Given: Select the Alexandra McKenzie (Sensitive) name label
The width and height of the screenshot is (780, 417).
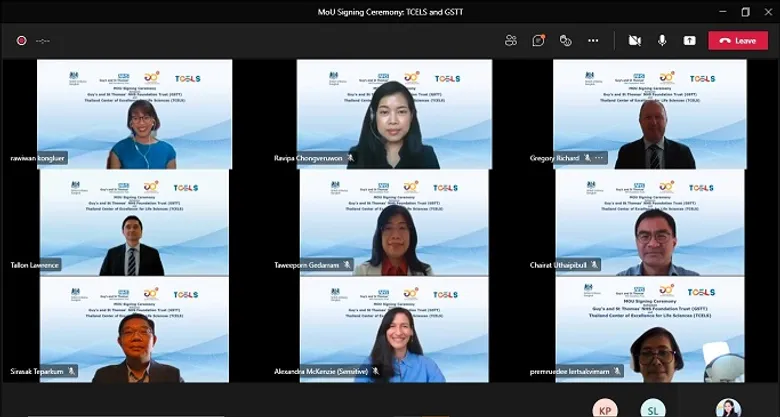Looking at the screenshot, I should (321, 371).
